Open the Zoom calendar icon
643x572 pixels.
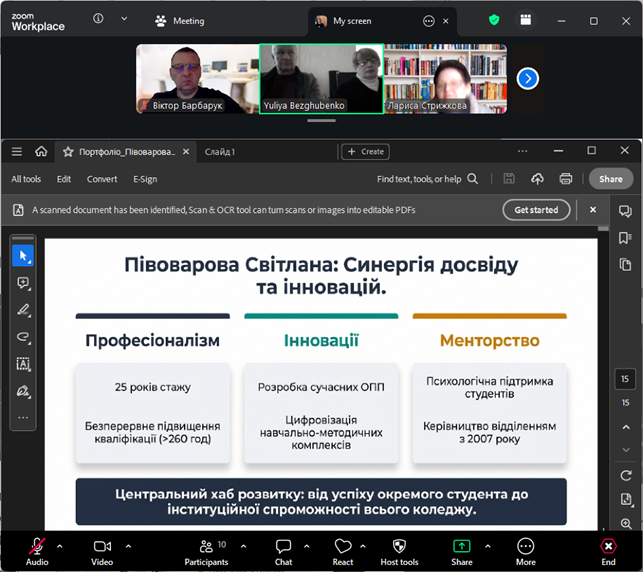pyautogui.click(x=526, y=20)
